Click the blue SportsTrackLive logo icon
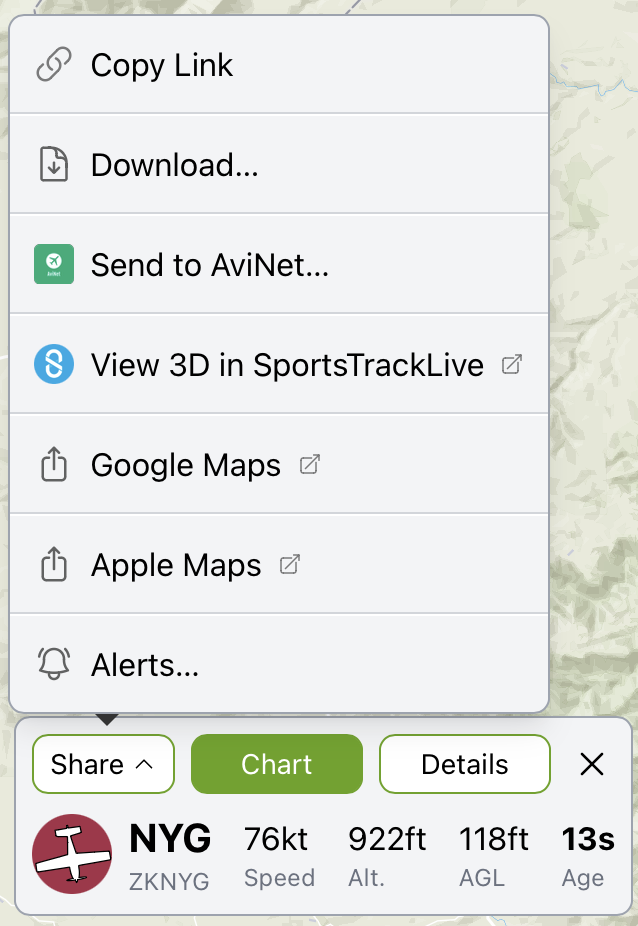 (x=53, y=365)
